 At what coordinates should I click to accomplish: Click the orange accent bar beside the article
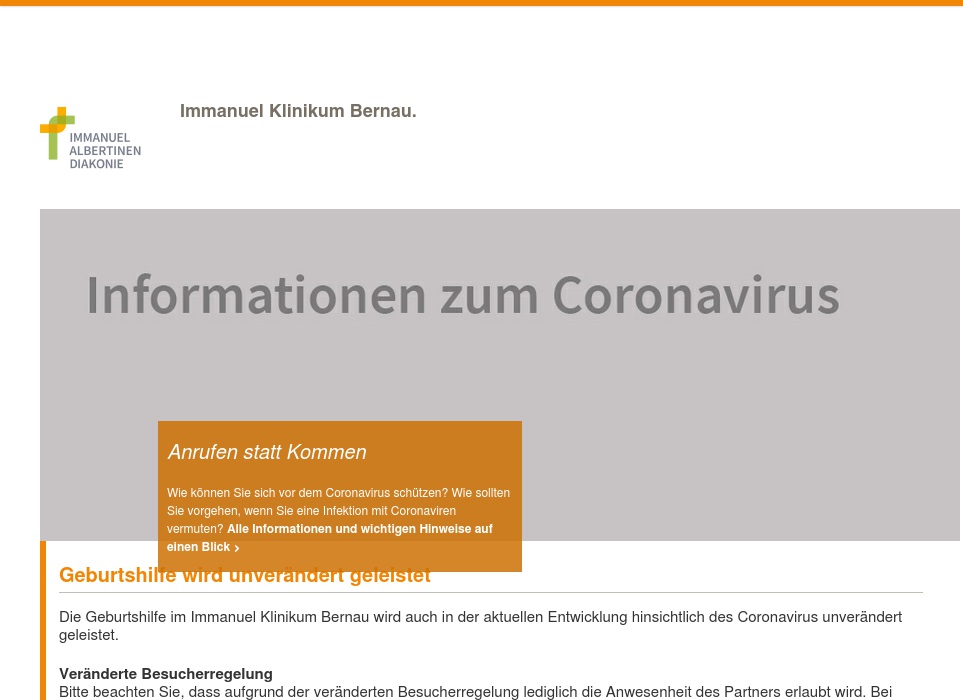[43, 620]
